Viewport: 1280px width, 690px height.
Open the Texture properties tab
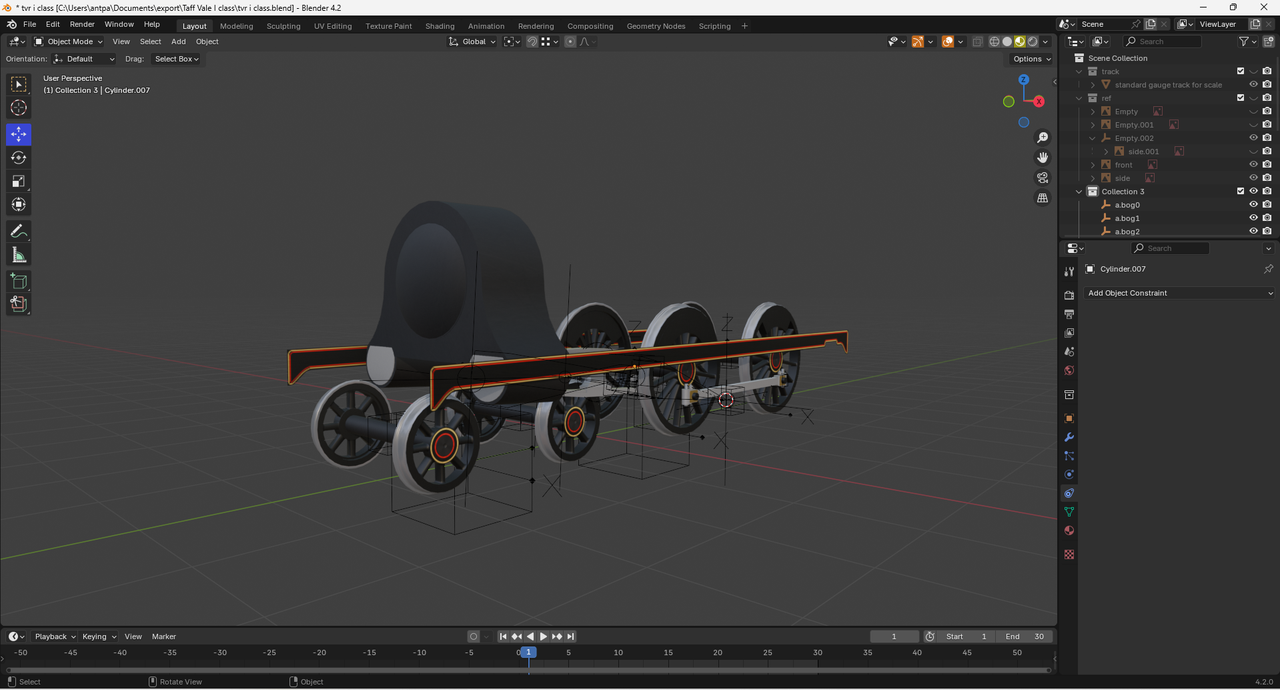1069,554
